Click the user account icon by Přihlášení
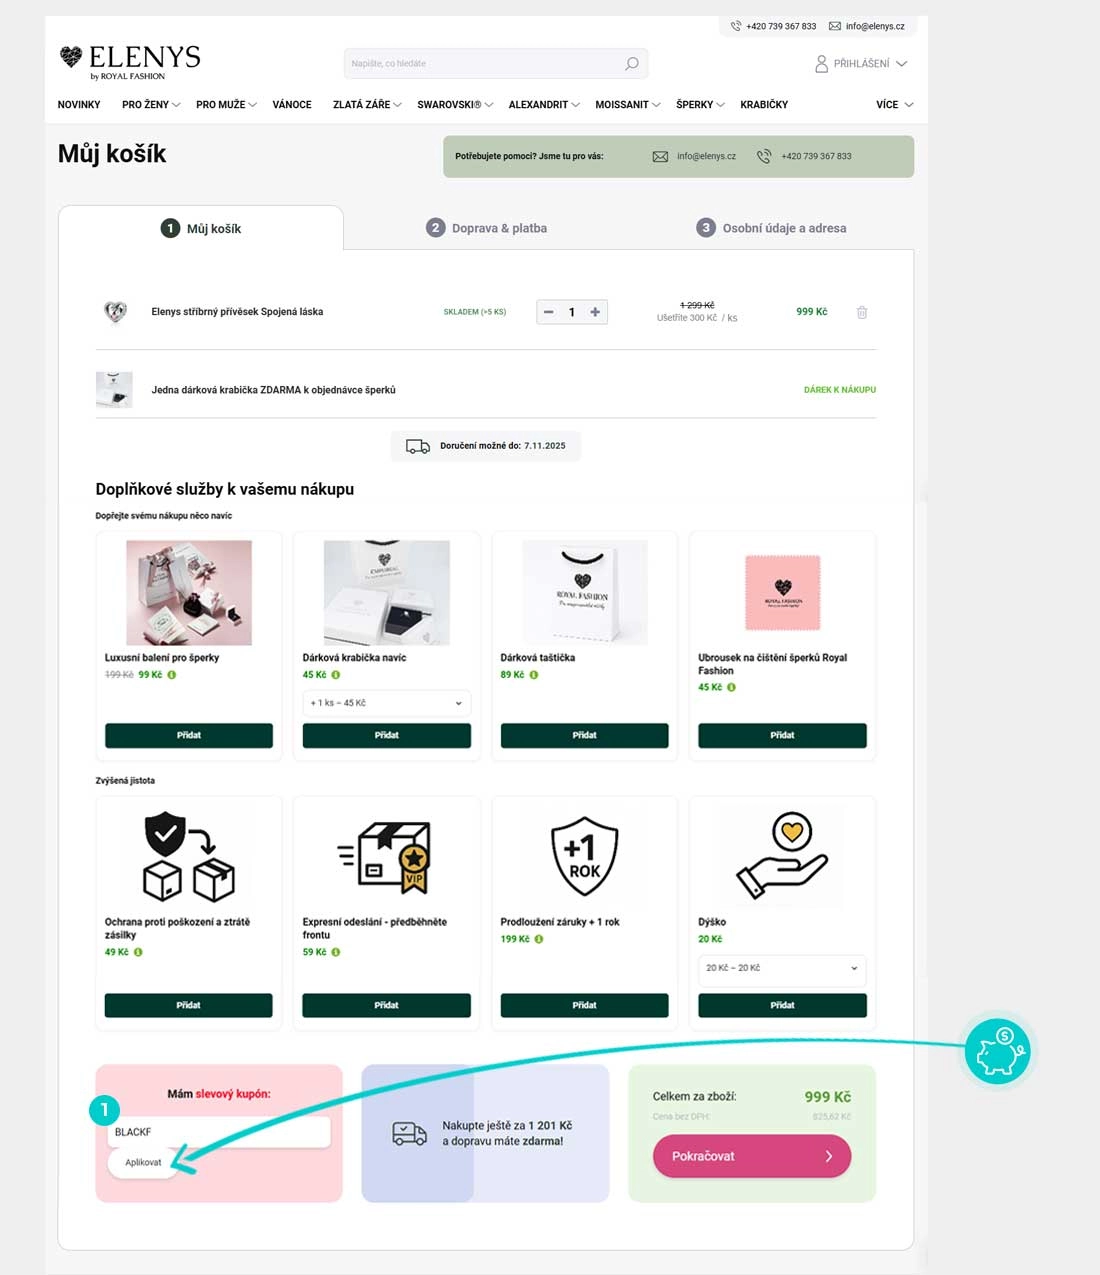 pos(821,64)
